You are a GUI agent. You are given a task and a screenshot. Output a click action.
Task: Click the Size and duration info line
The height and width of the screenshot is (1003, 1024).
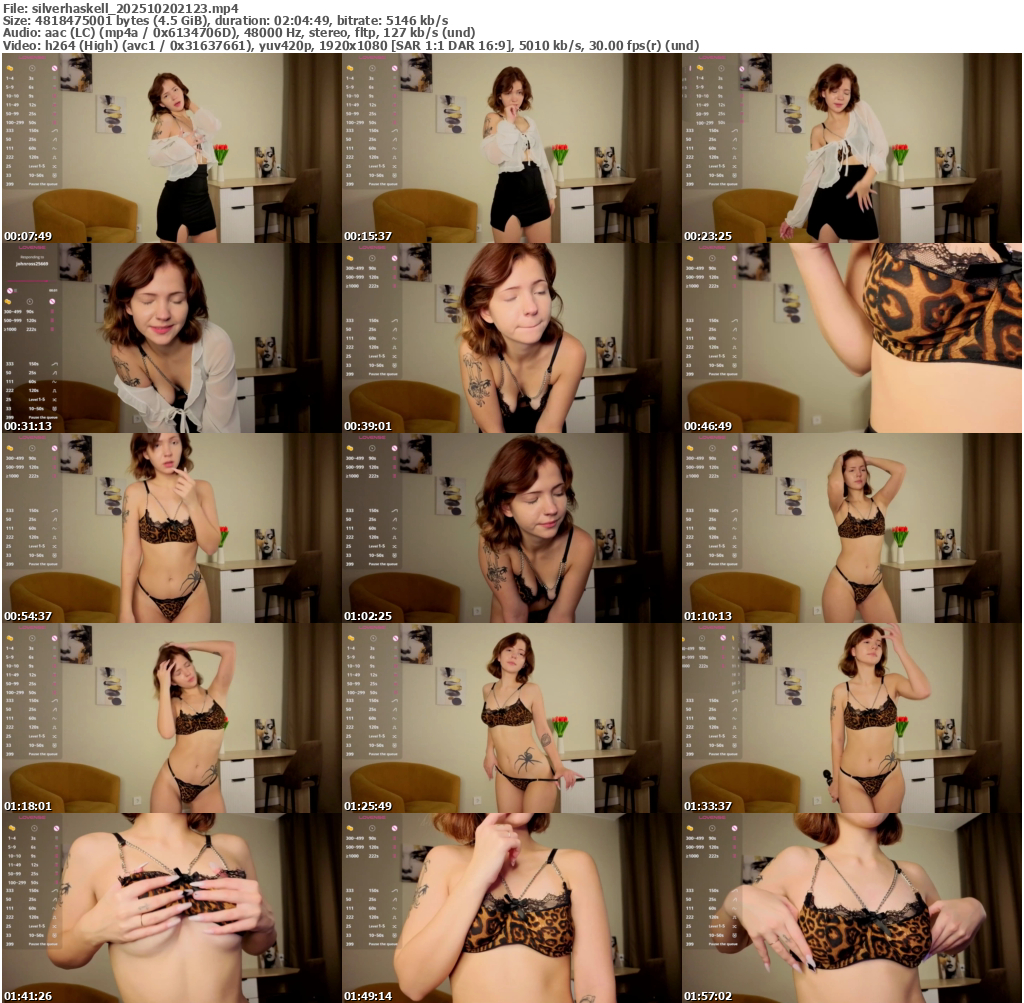(225, 20)
